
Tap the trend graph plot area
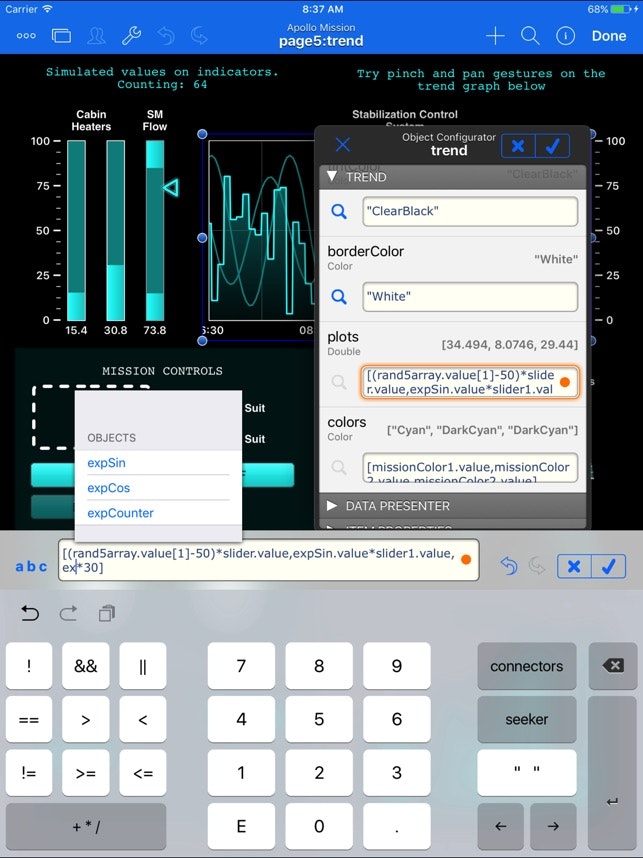261,230
